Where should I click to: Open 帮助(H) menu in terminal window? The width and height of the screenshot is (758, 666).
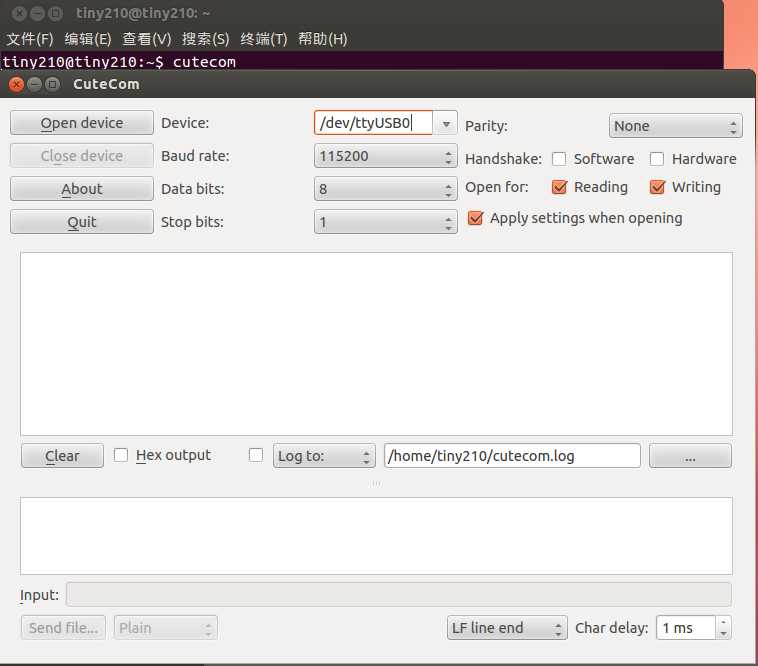322,39
